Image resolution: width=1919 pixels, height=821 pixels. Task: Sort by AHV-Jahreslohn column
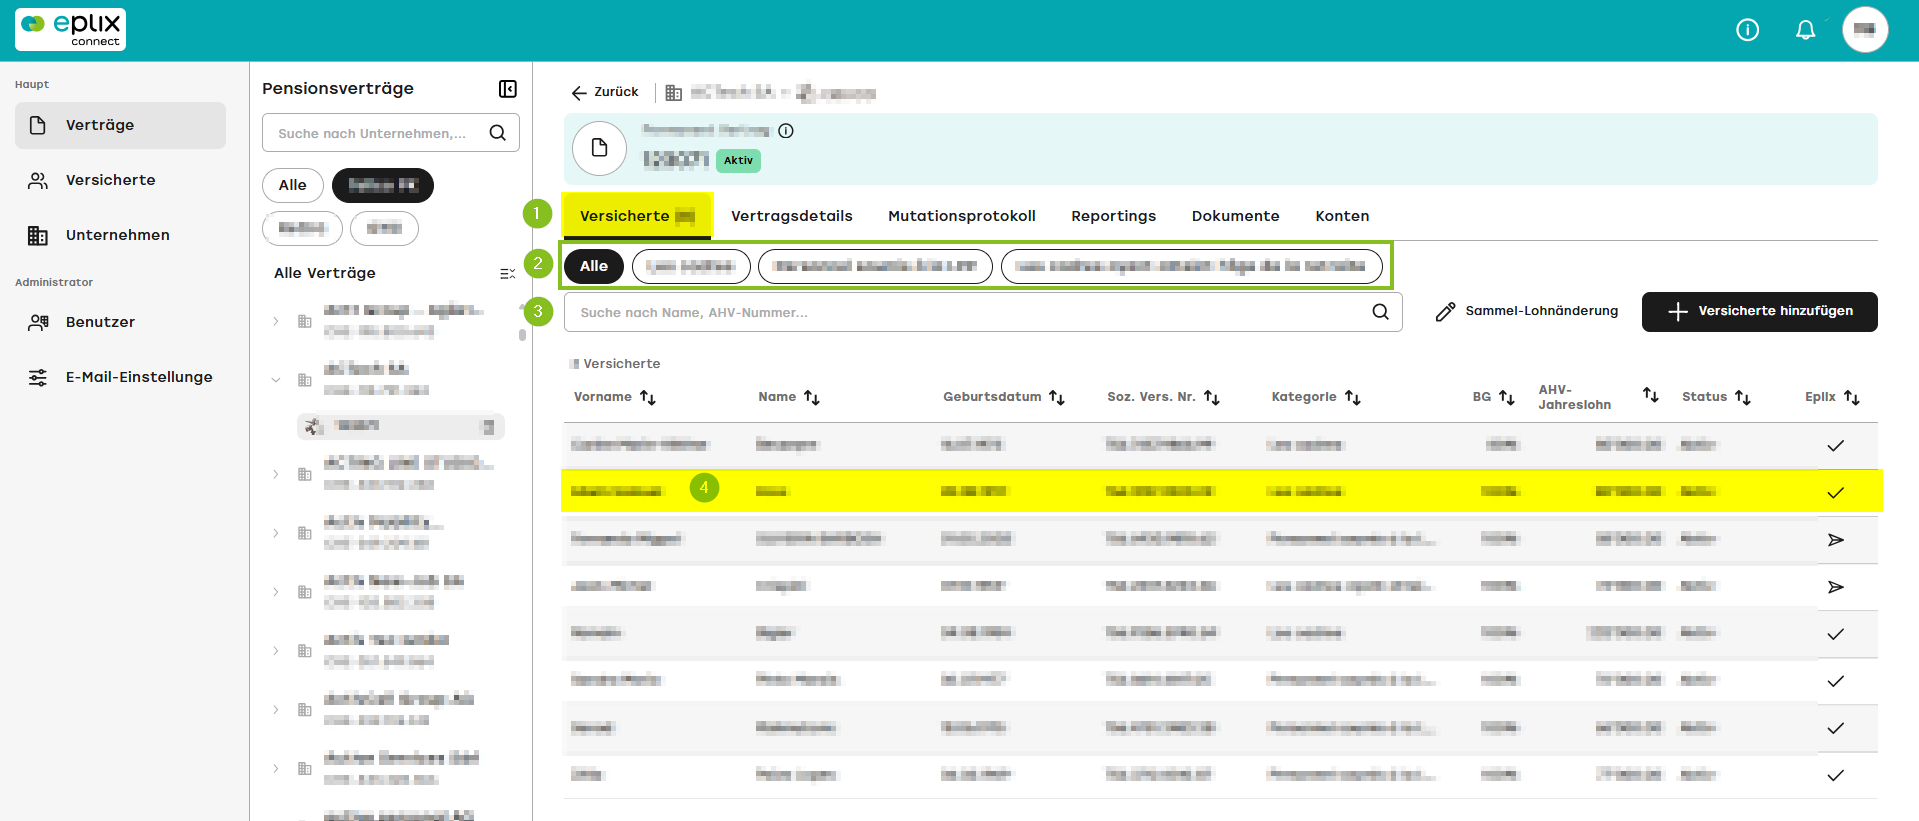coord(1651,396)
